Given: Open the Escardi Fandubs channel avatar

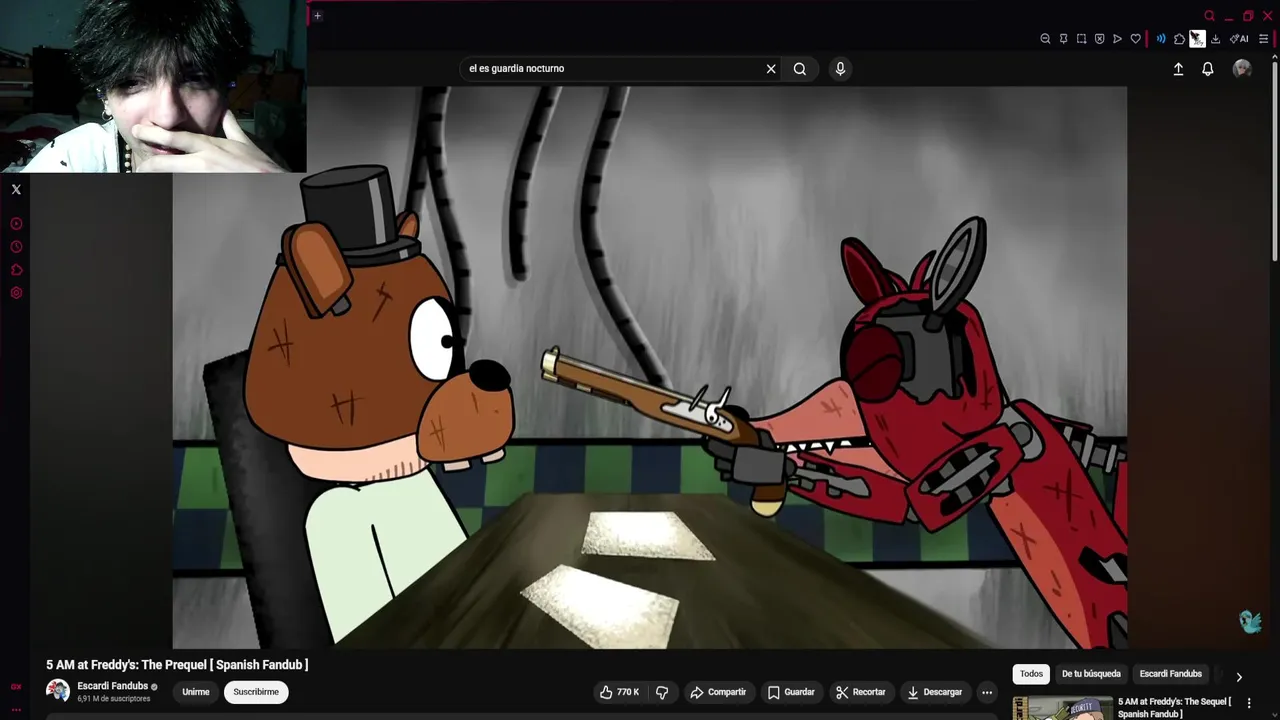Looking at the screenshot, I should pos(58,690).
